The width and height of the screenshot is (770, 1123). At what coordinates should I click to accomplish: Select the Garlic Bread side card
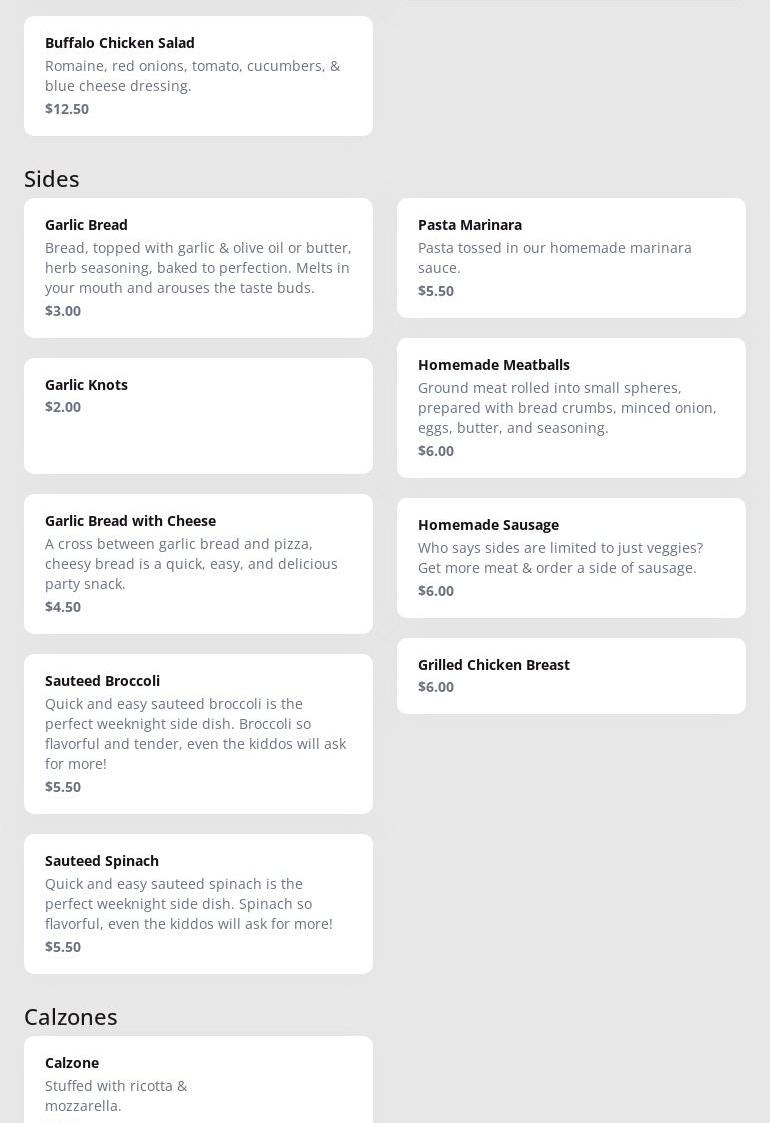point(198,267)
